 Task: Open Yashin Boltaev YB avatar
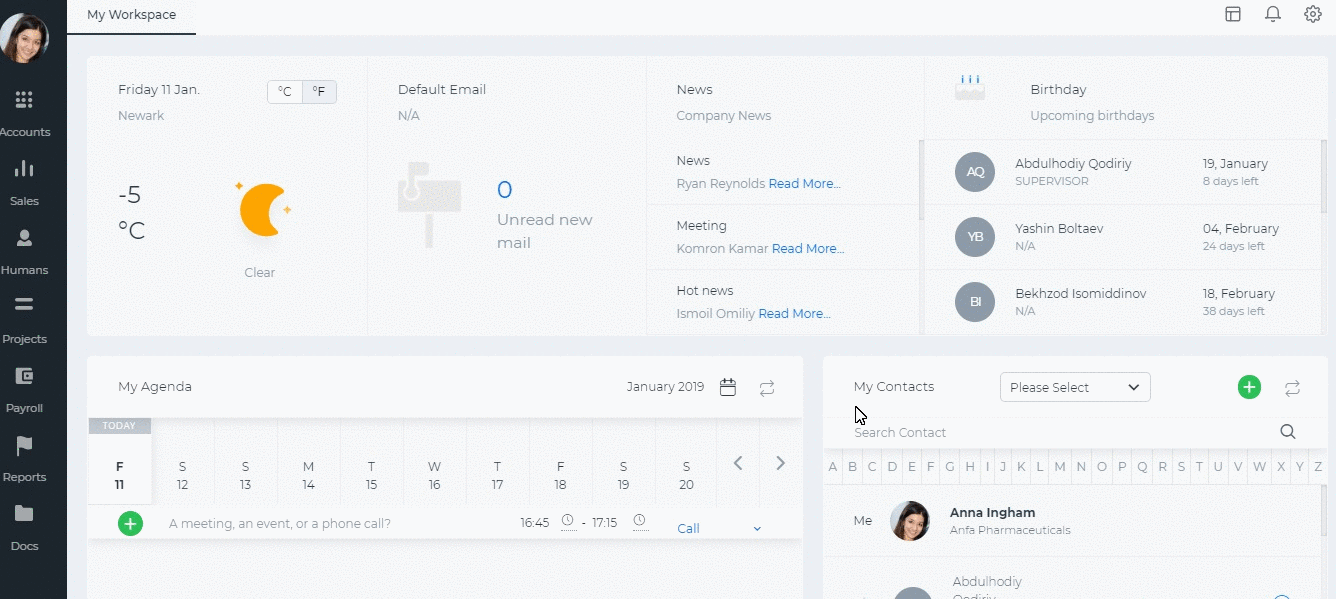click(x=975, y=237)
